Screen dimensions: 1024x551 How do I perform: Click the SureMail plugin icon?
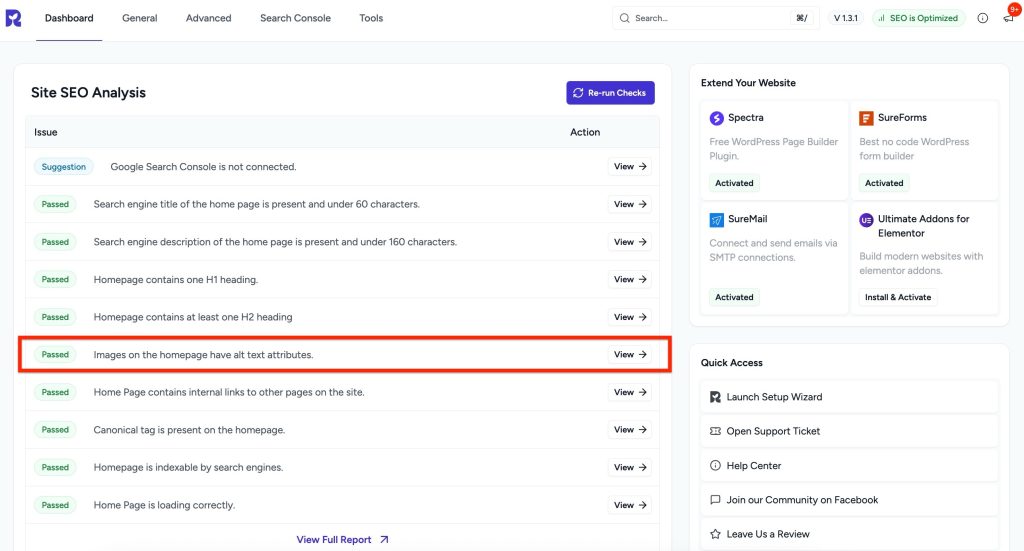coord(716,219)
